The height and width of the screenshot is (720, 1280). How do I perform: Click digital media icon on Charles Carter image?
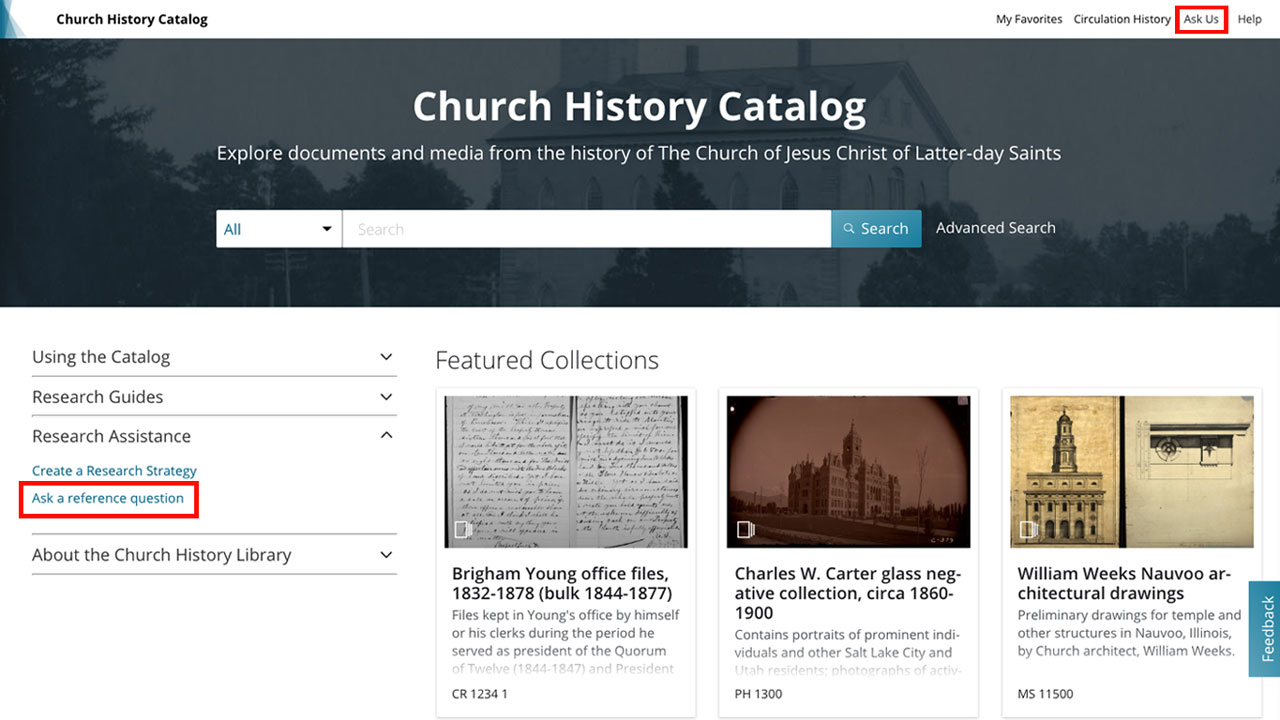point(746,529)
